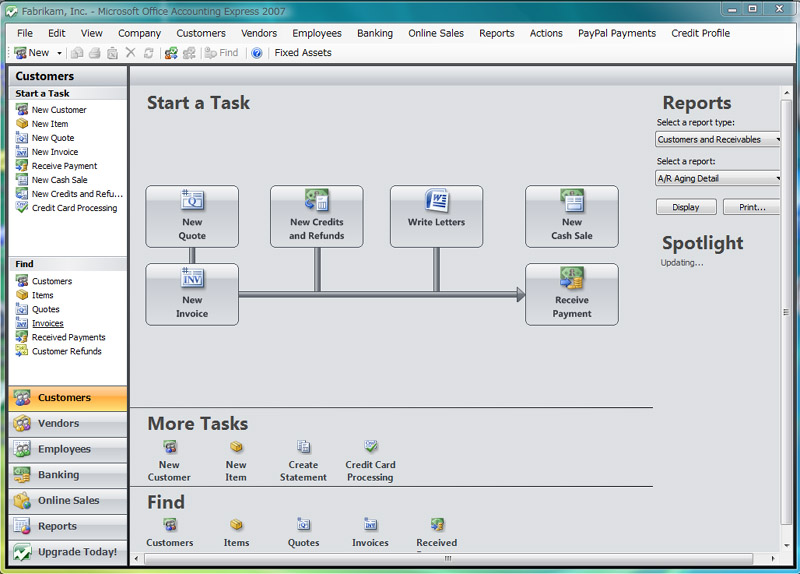800x574 pixels.
Task: Click the New Credits and Refunds tile
Action: pos(317,216)
